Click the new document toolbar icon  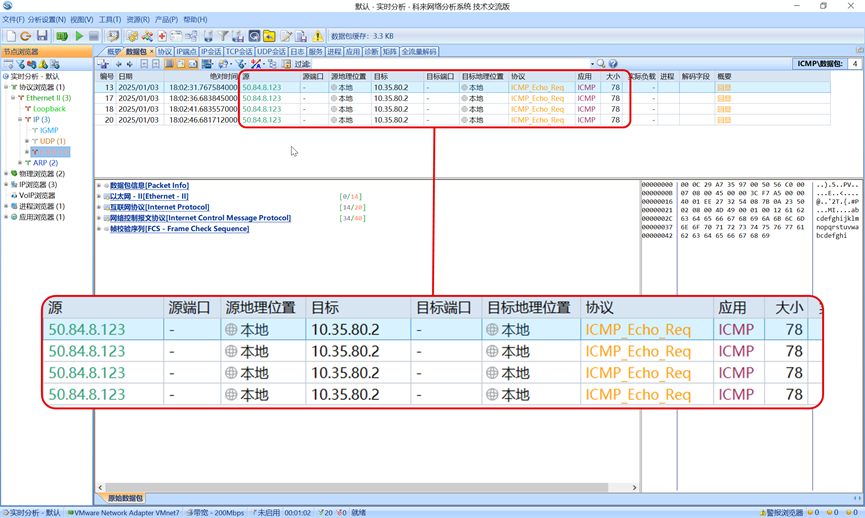click(x=10, y=36)
